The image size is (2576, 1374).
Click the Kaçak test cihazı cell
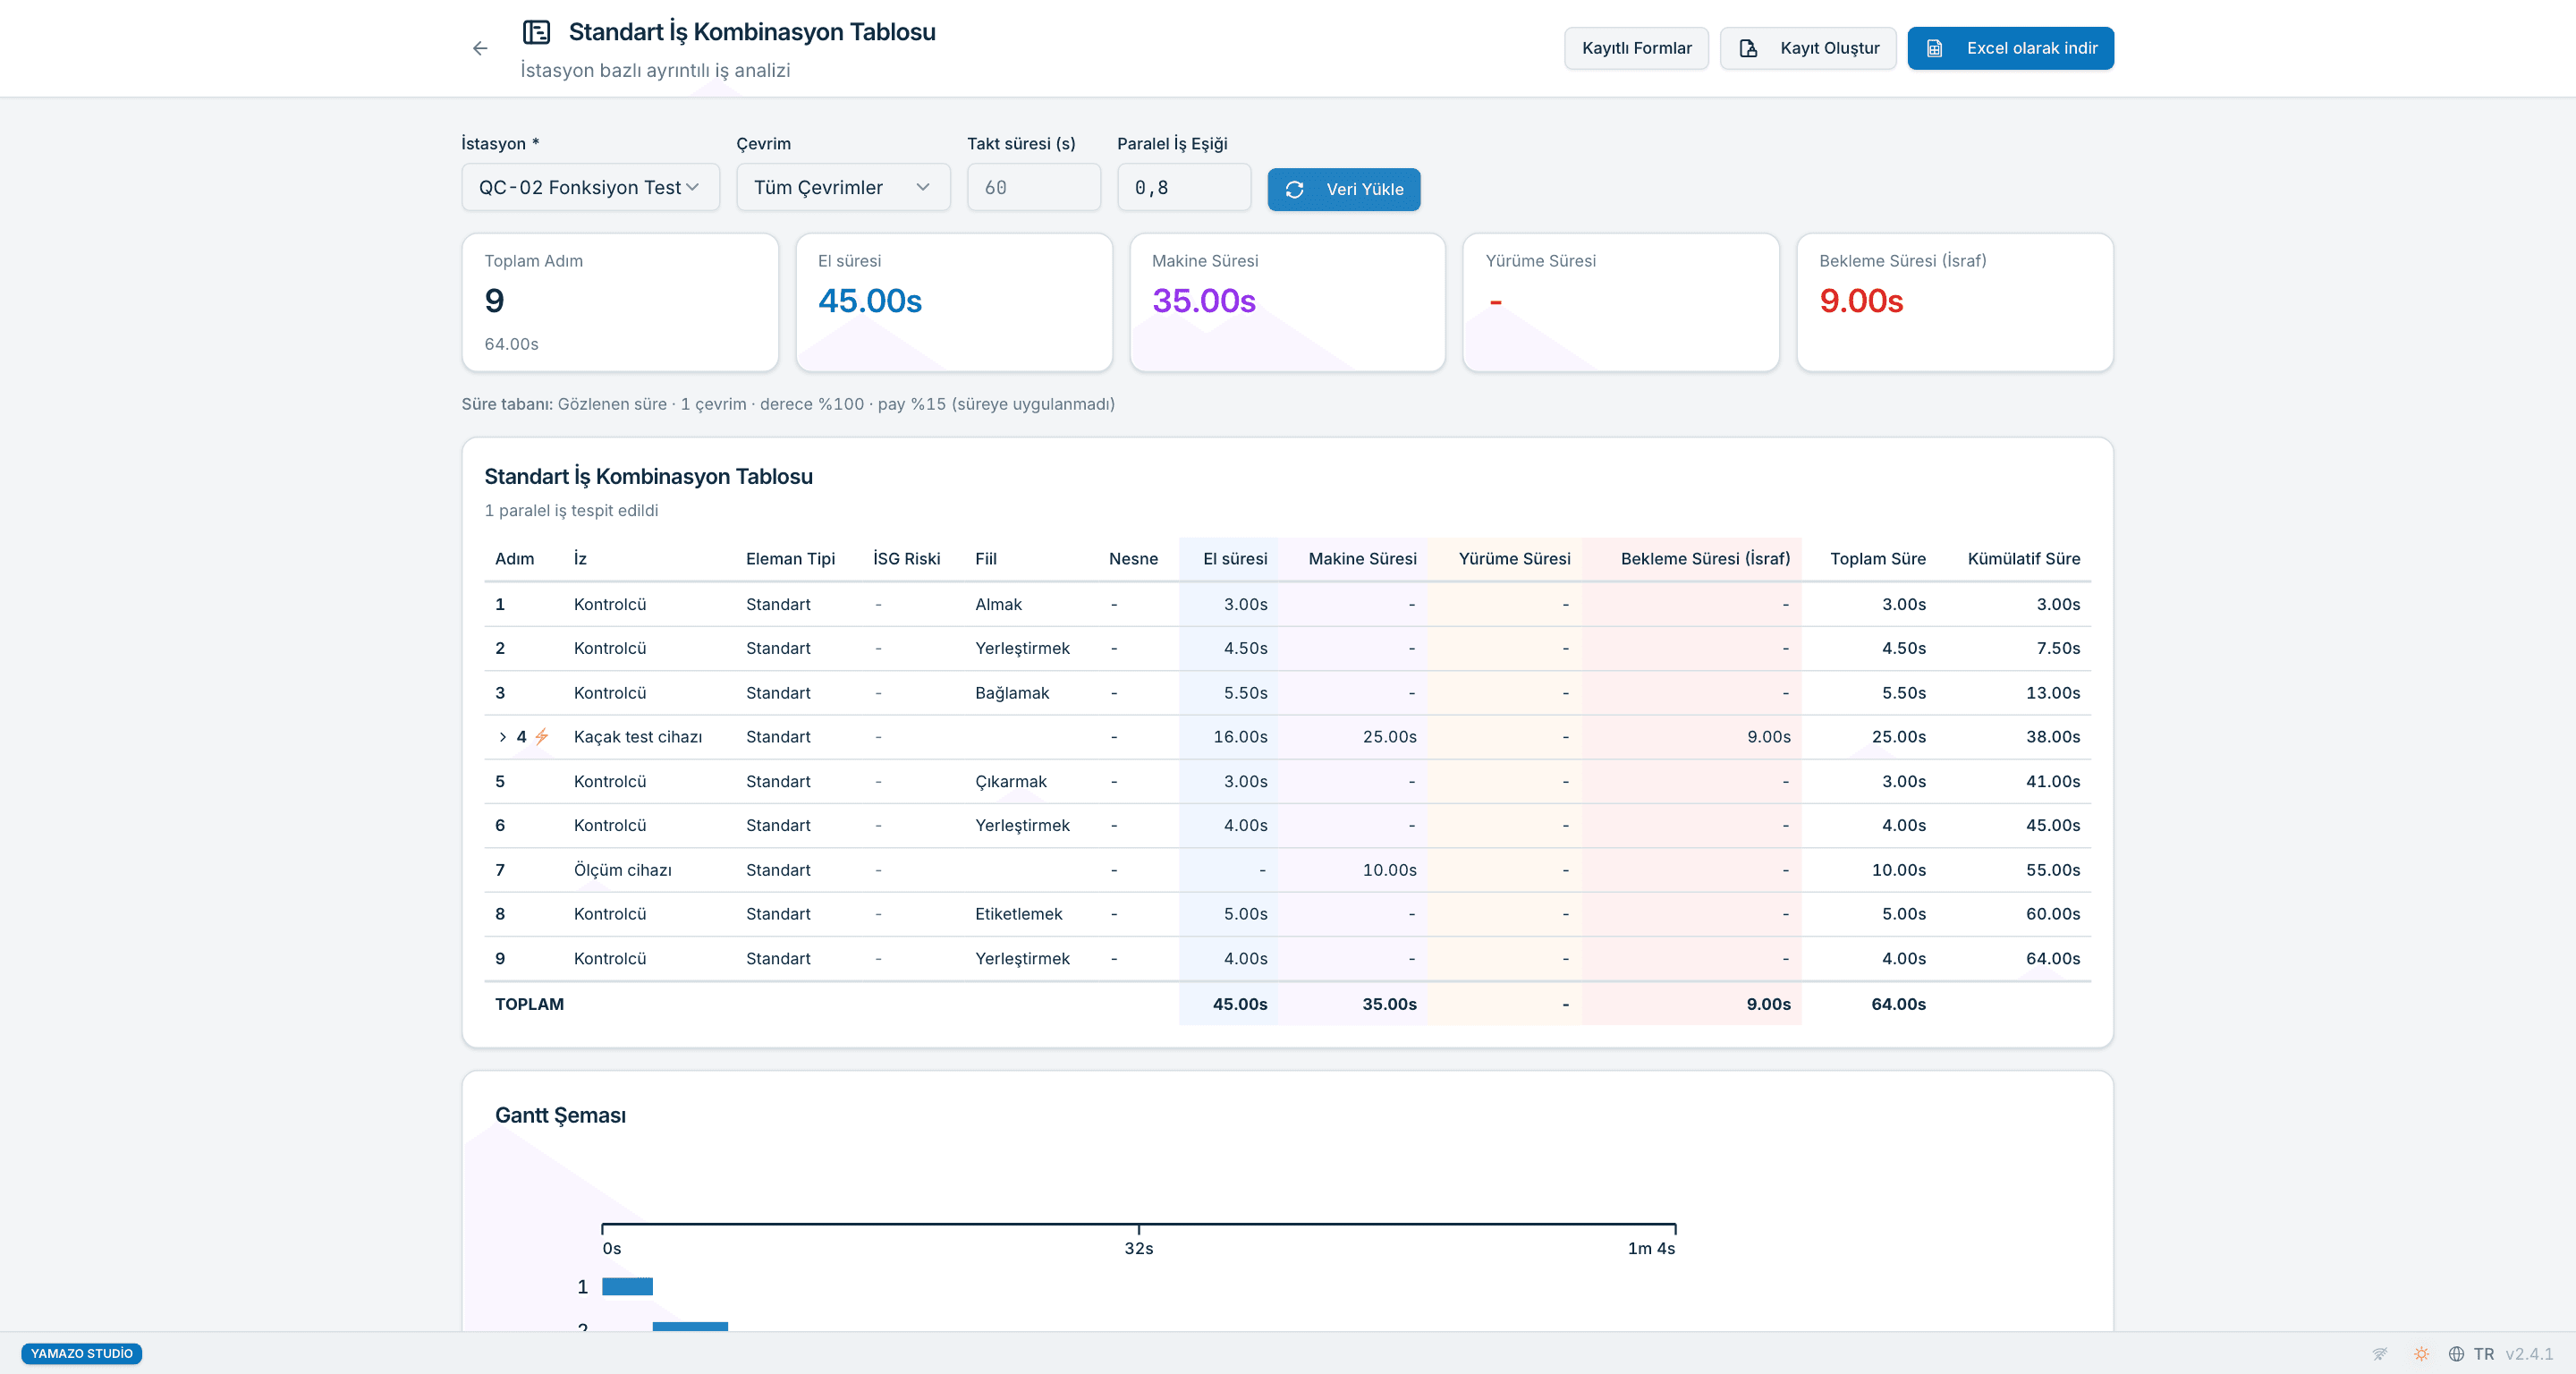point(638,737)
